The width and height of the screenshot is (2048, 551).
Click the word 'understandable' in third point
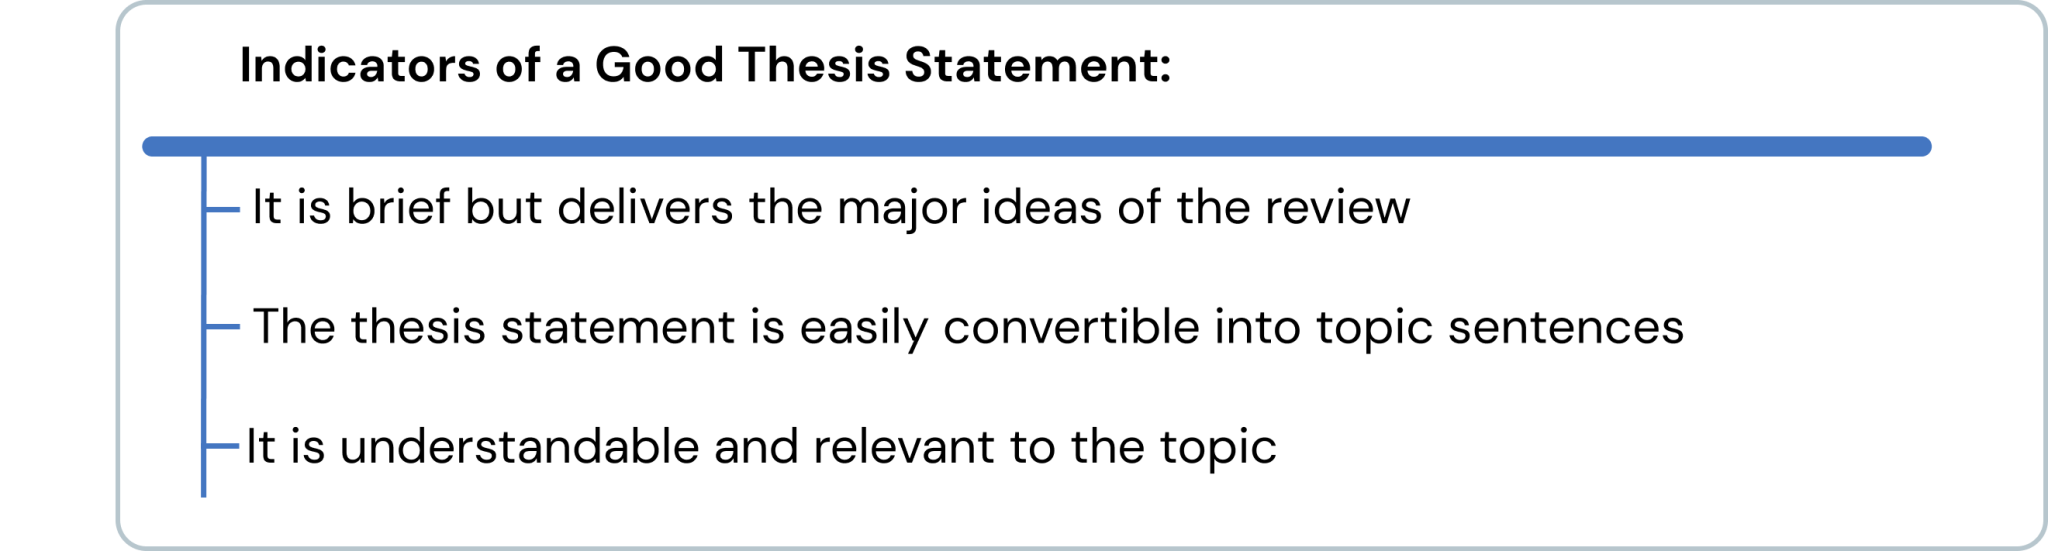coord(519,446)
